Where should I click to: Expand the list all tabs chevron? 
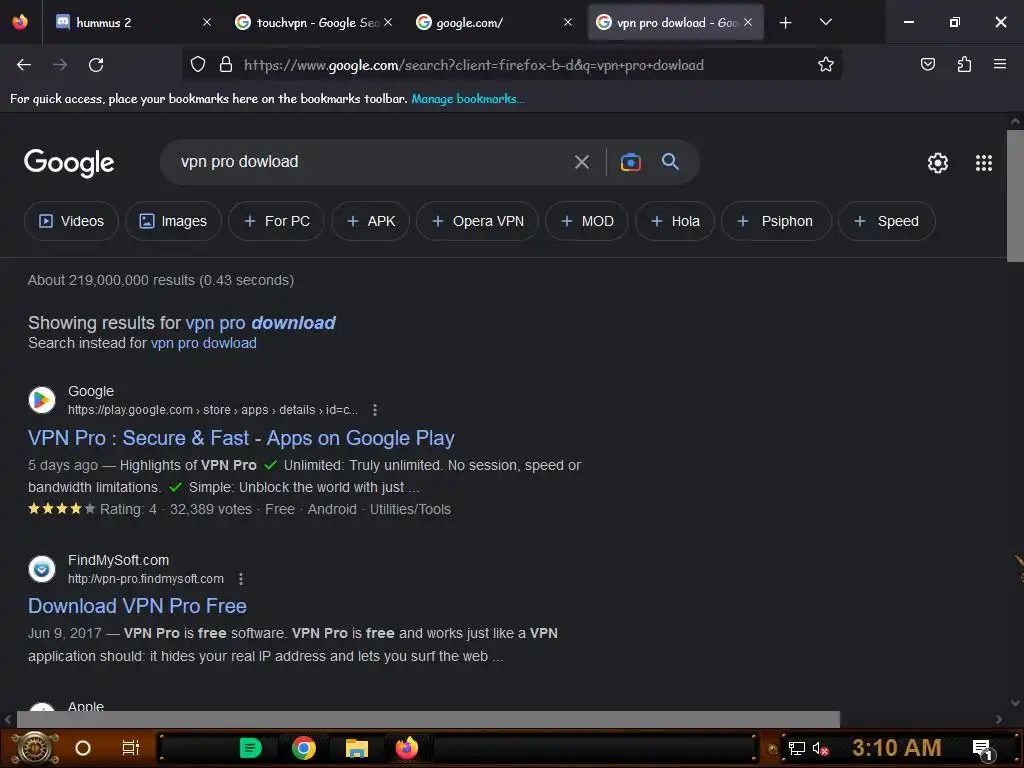pos(825,22)
